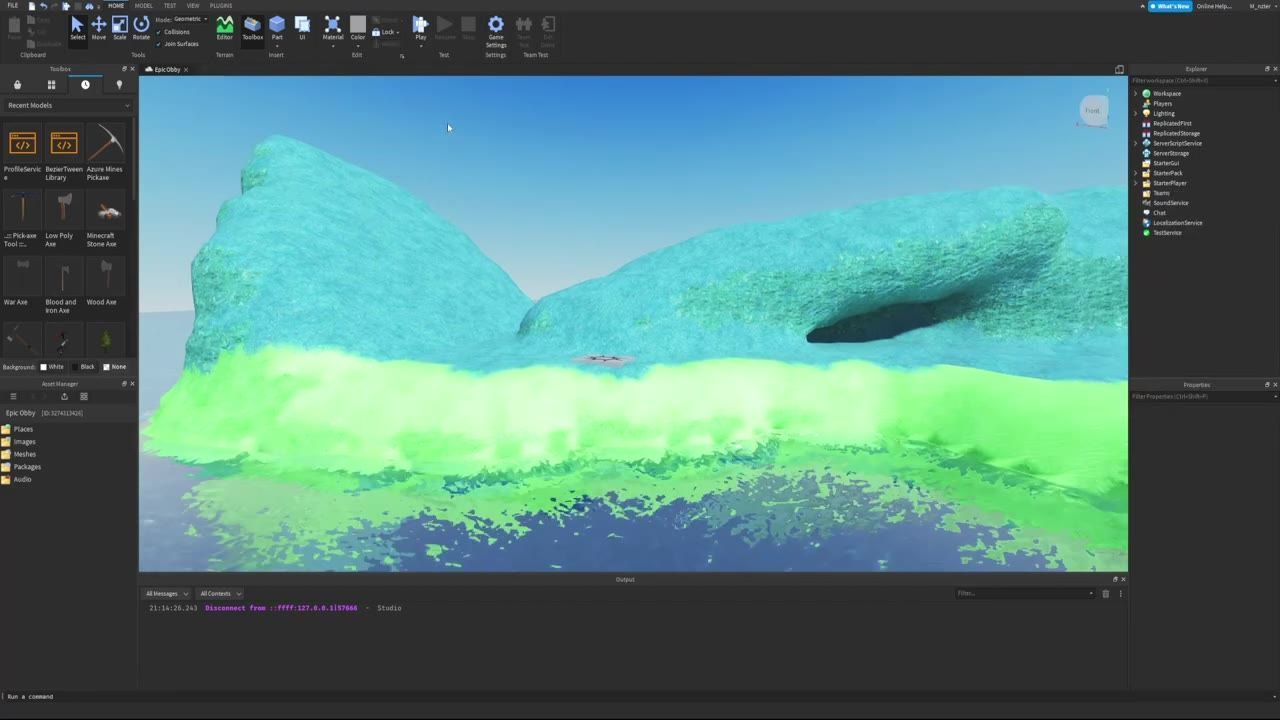1280x720 pixels.
Task: Activate the Rotate tool
Action: tap(141, 28)
